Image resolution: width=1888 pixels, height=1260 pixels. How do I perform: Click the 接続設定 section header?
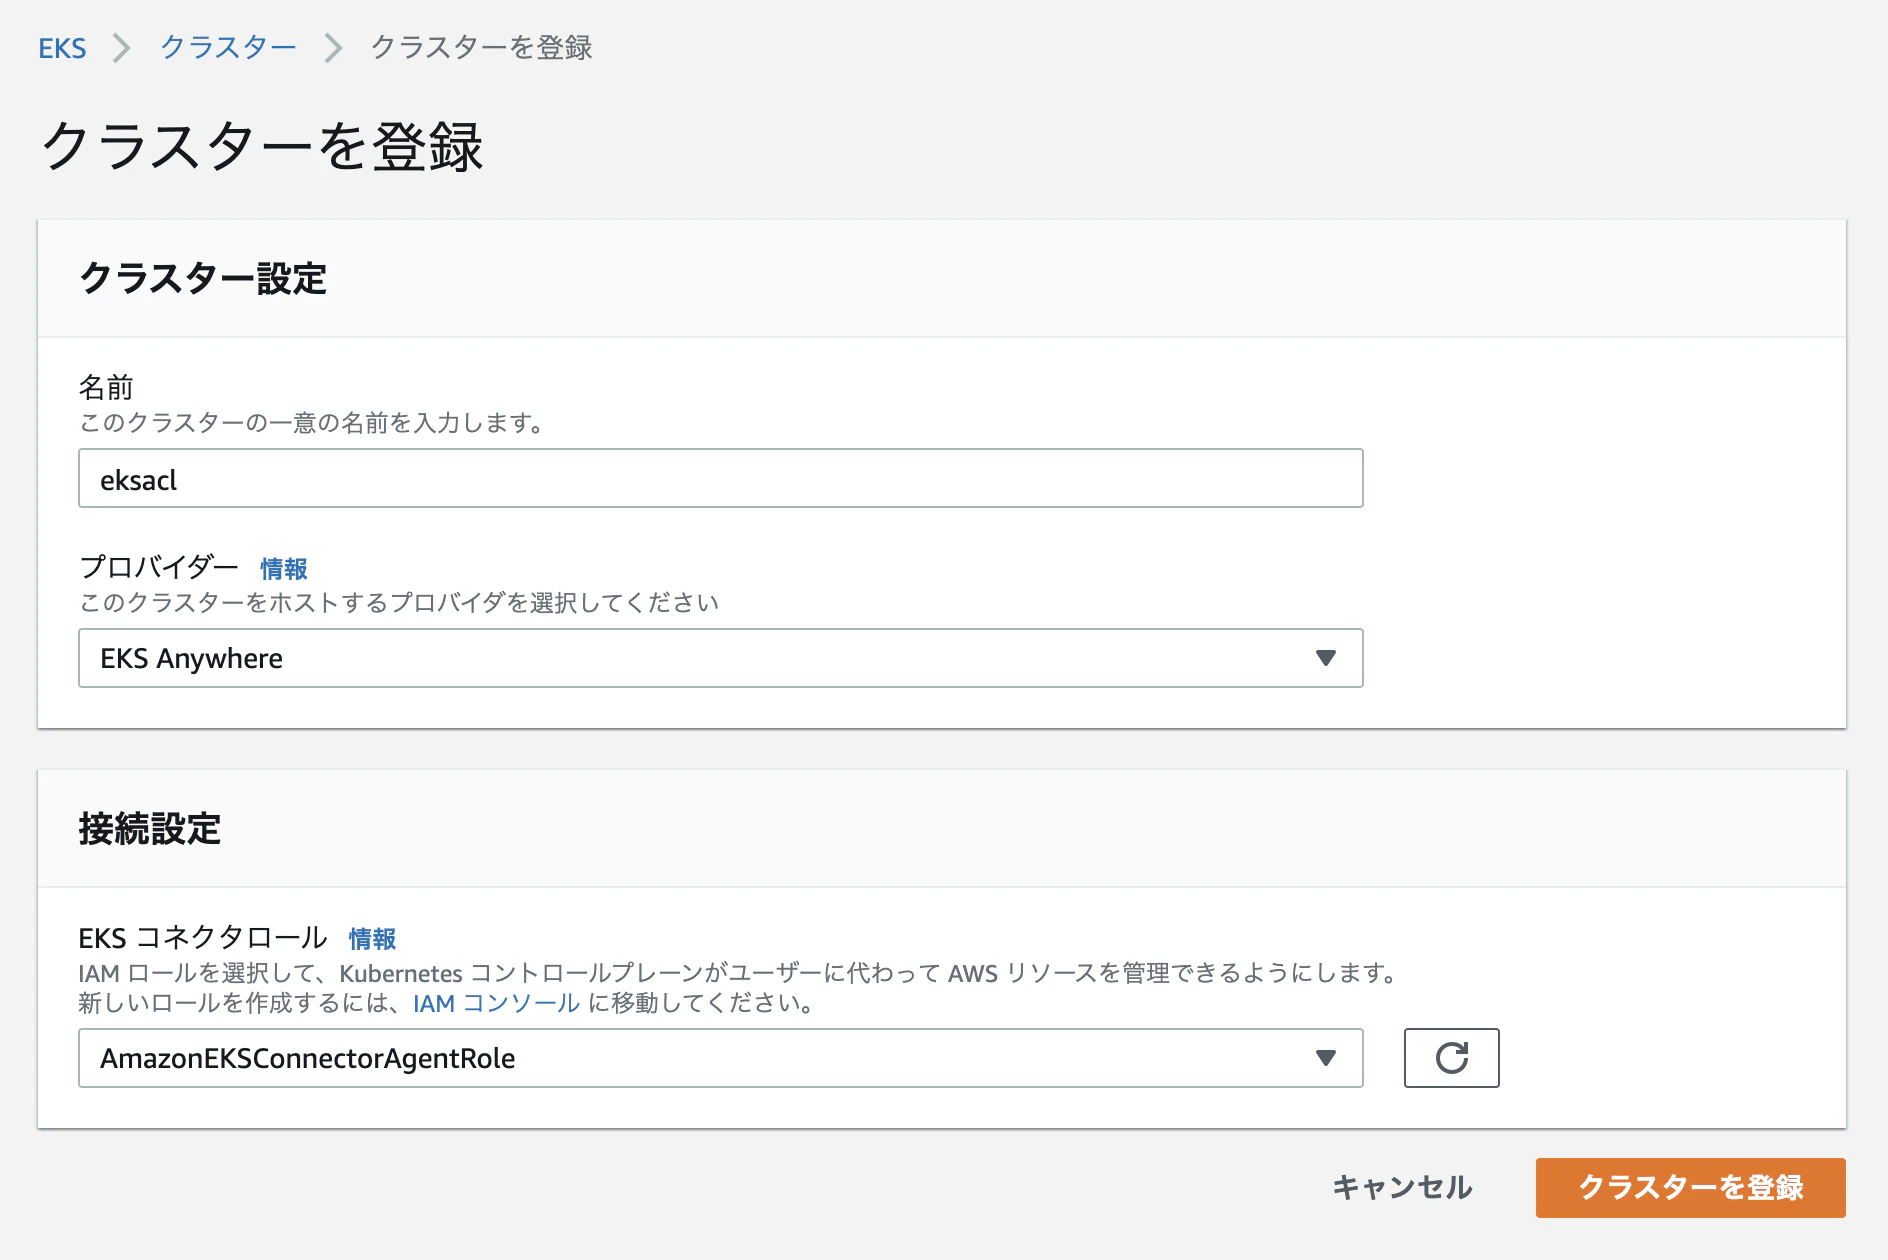pos(150,828)
